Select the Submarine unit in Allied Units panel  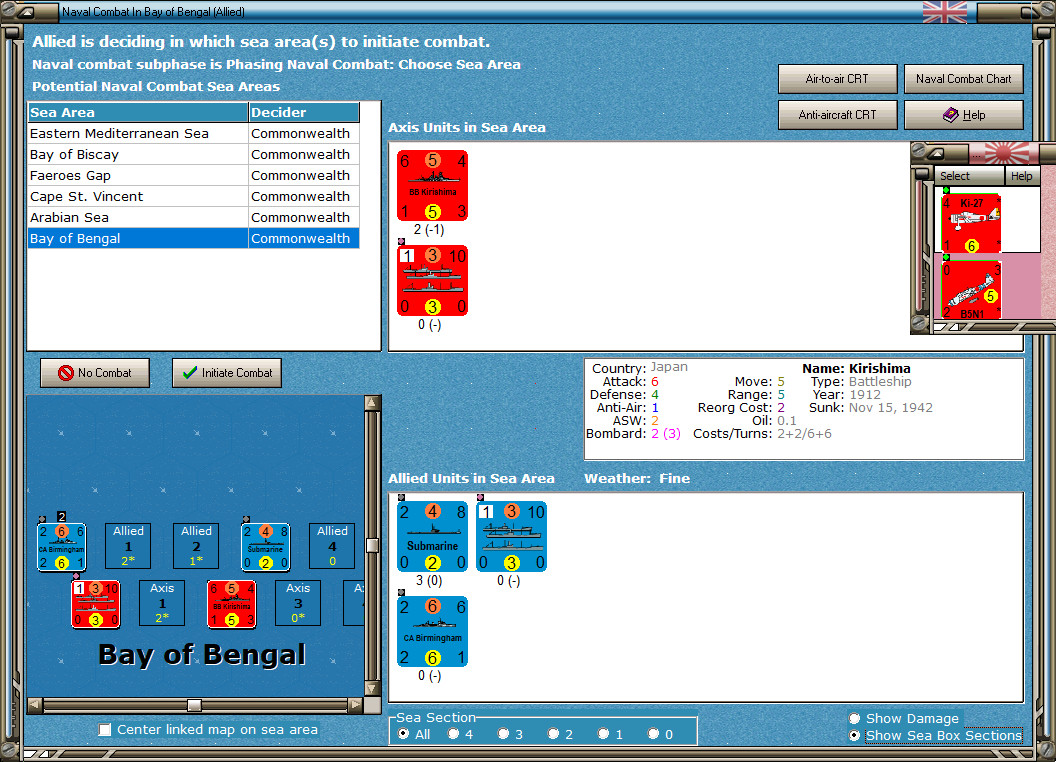point(432,536)
